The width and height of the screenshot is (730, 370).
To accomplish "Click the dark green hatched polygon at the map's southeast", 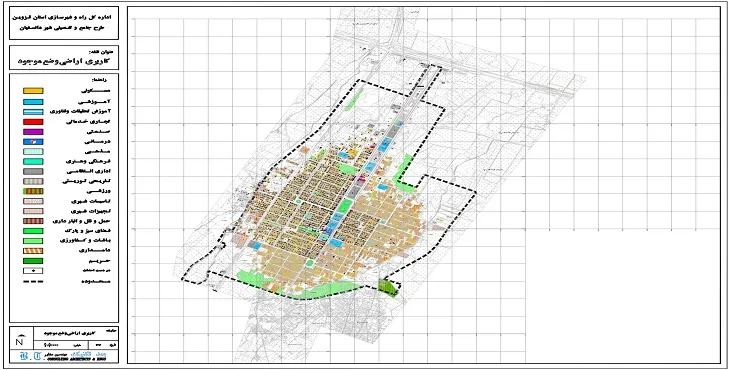I will tap(389, 287).
